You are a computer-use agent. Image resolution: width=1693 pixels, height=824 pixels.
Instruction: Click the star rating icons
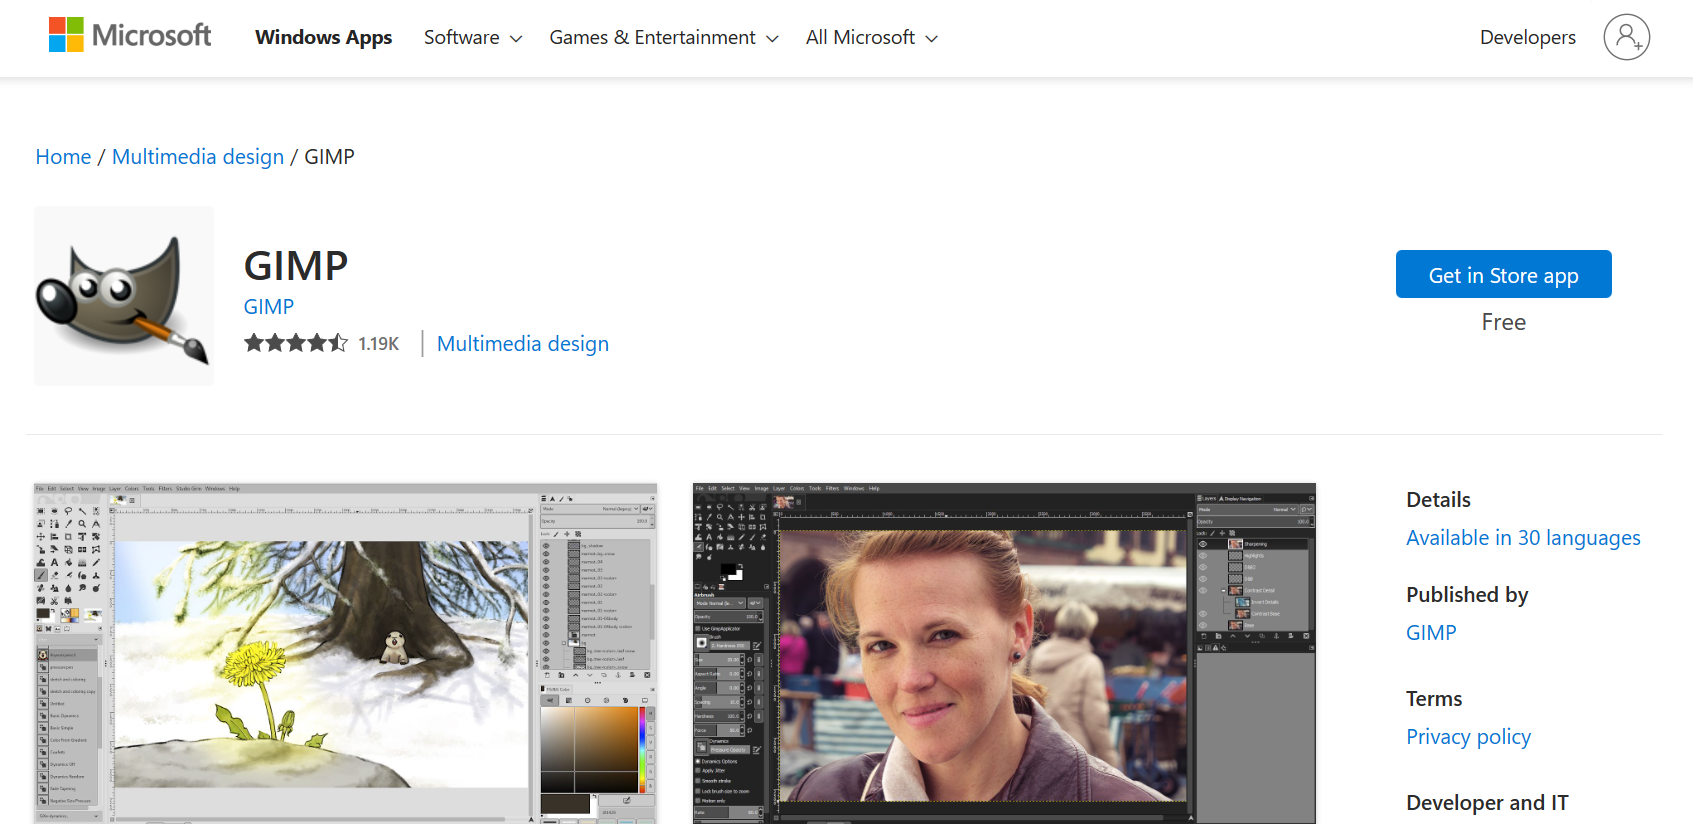[x=296, y=344]
